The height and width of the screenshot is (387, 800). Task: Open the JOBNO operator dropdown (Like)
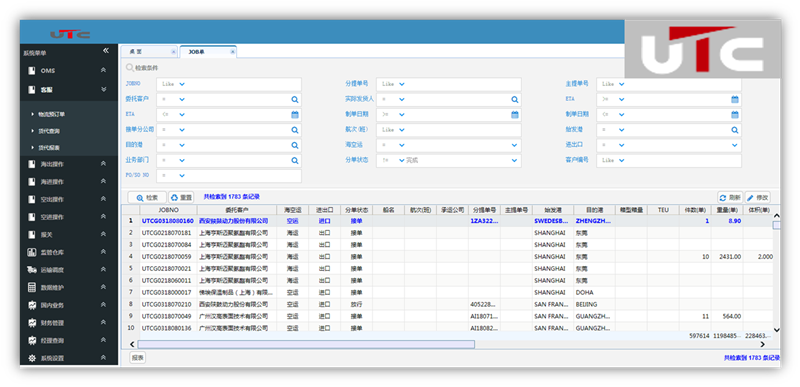click(x=182, y=84)
